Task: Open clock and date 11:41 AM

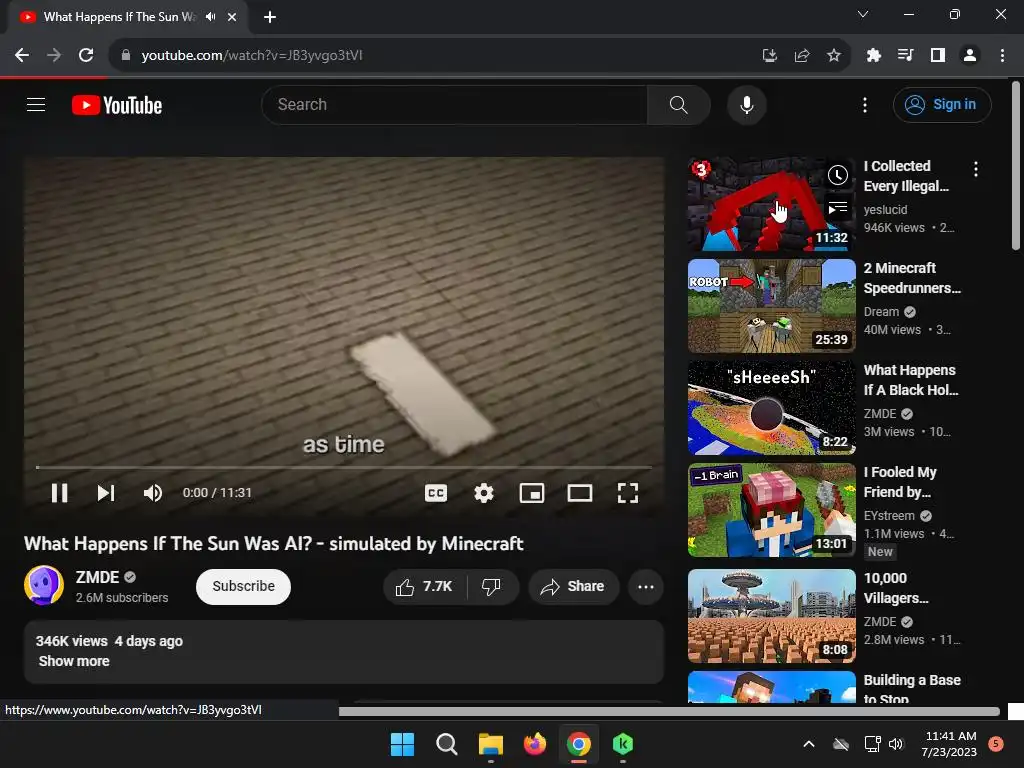Action: pos(950,744)
